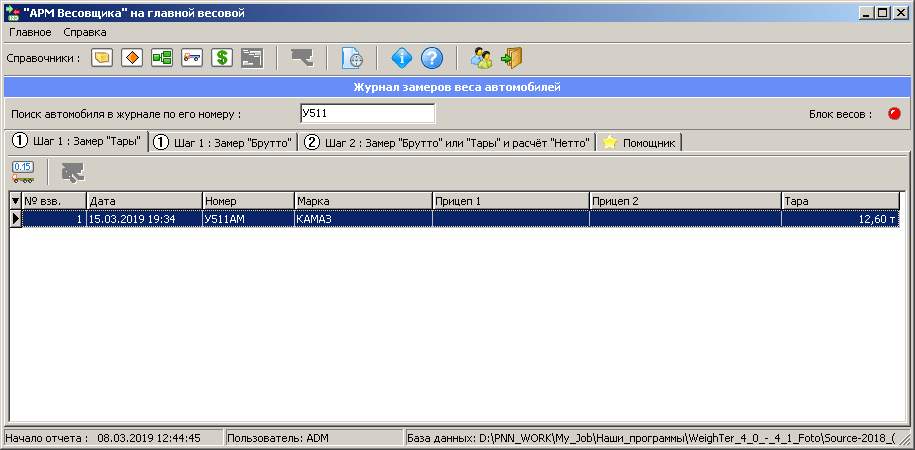Click the orange diamond reference icon
The image size is (915, 450).
(x=131, y=58)
